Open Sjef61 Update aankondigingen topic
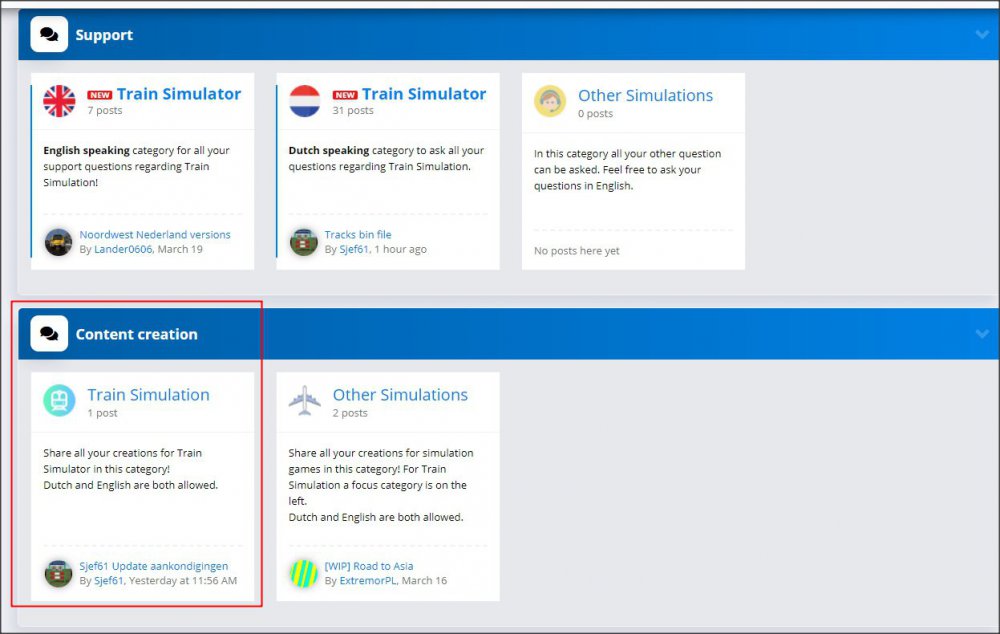This screenshot has height=634, width=1000. [154, 566]
